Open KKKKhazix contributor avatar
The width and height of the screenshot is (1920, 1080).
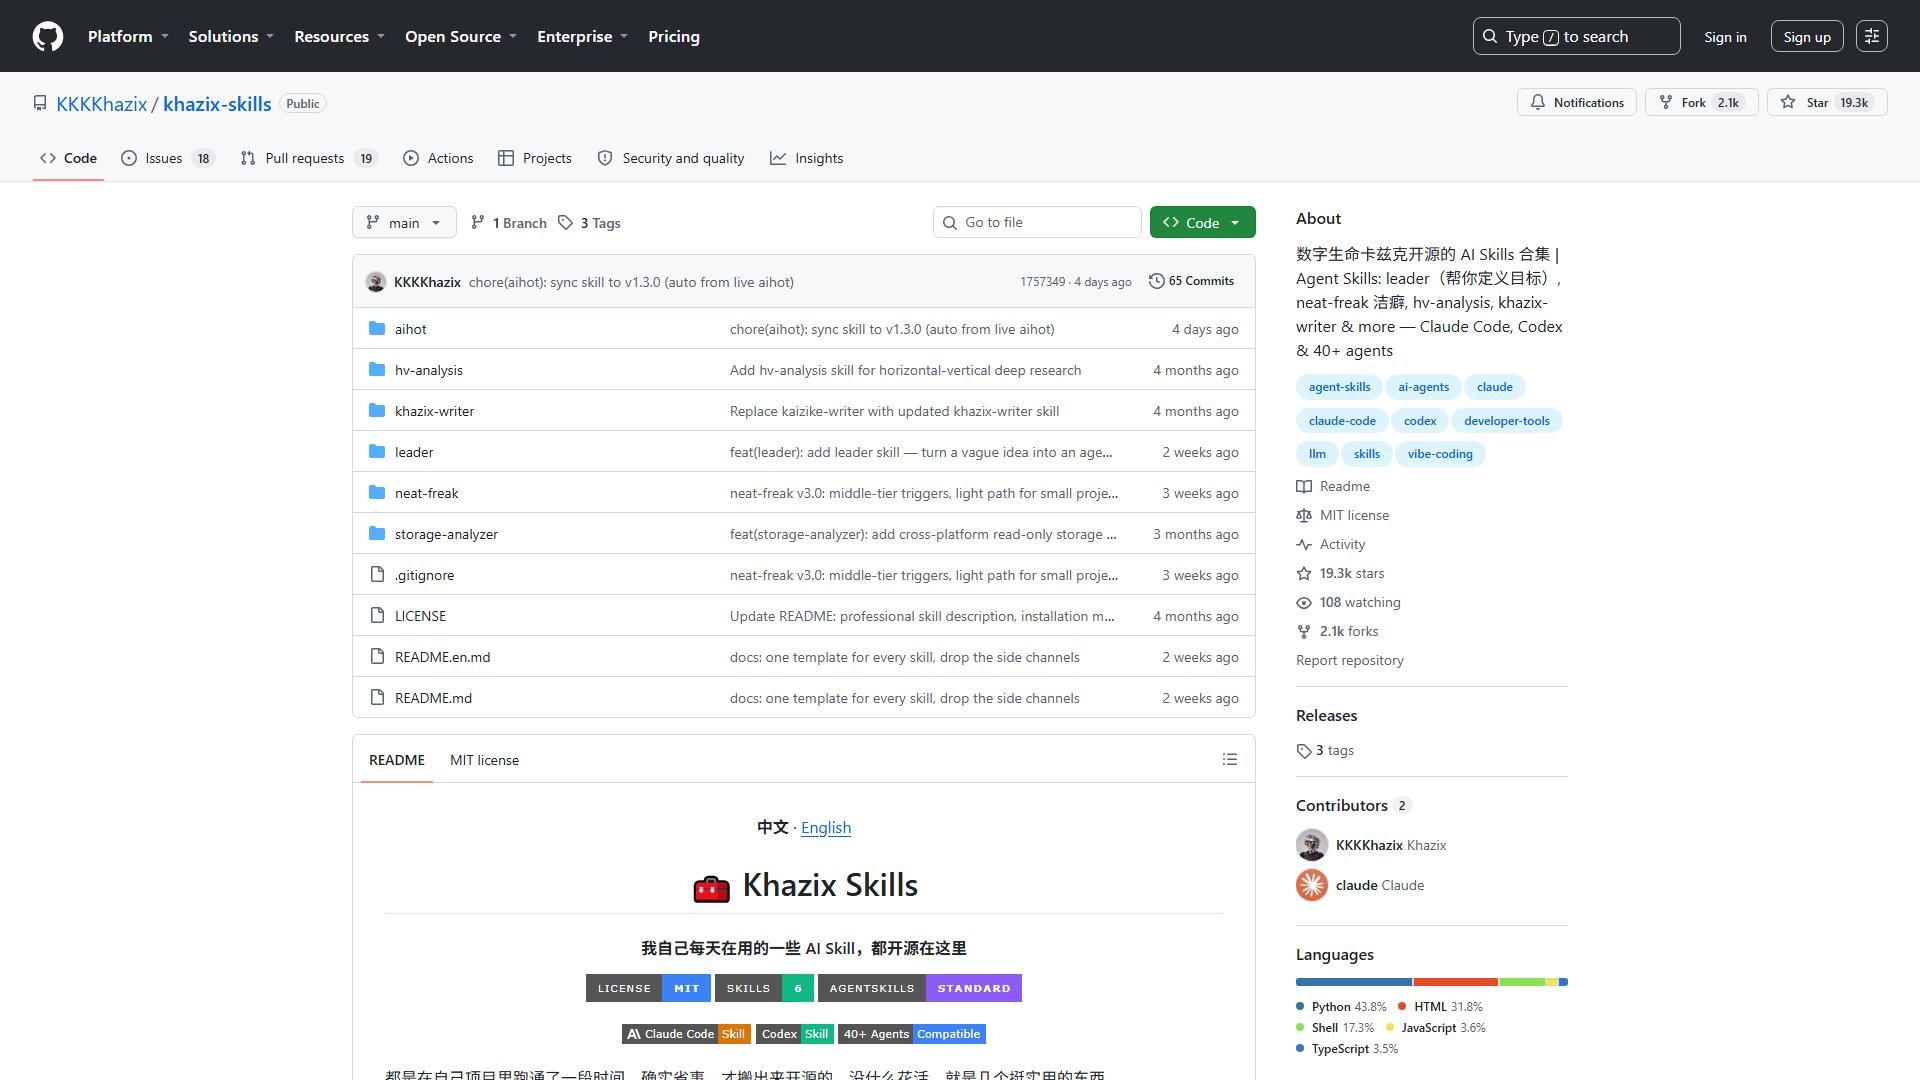point(1312,845)
